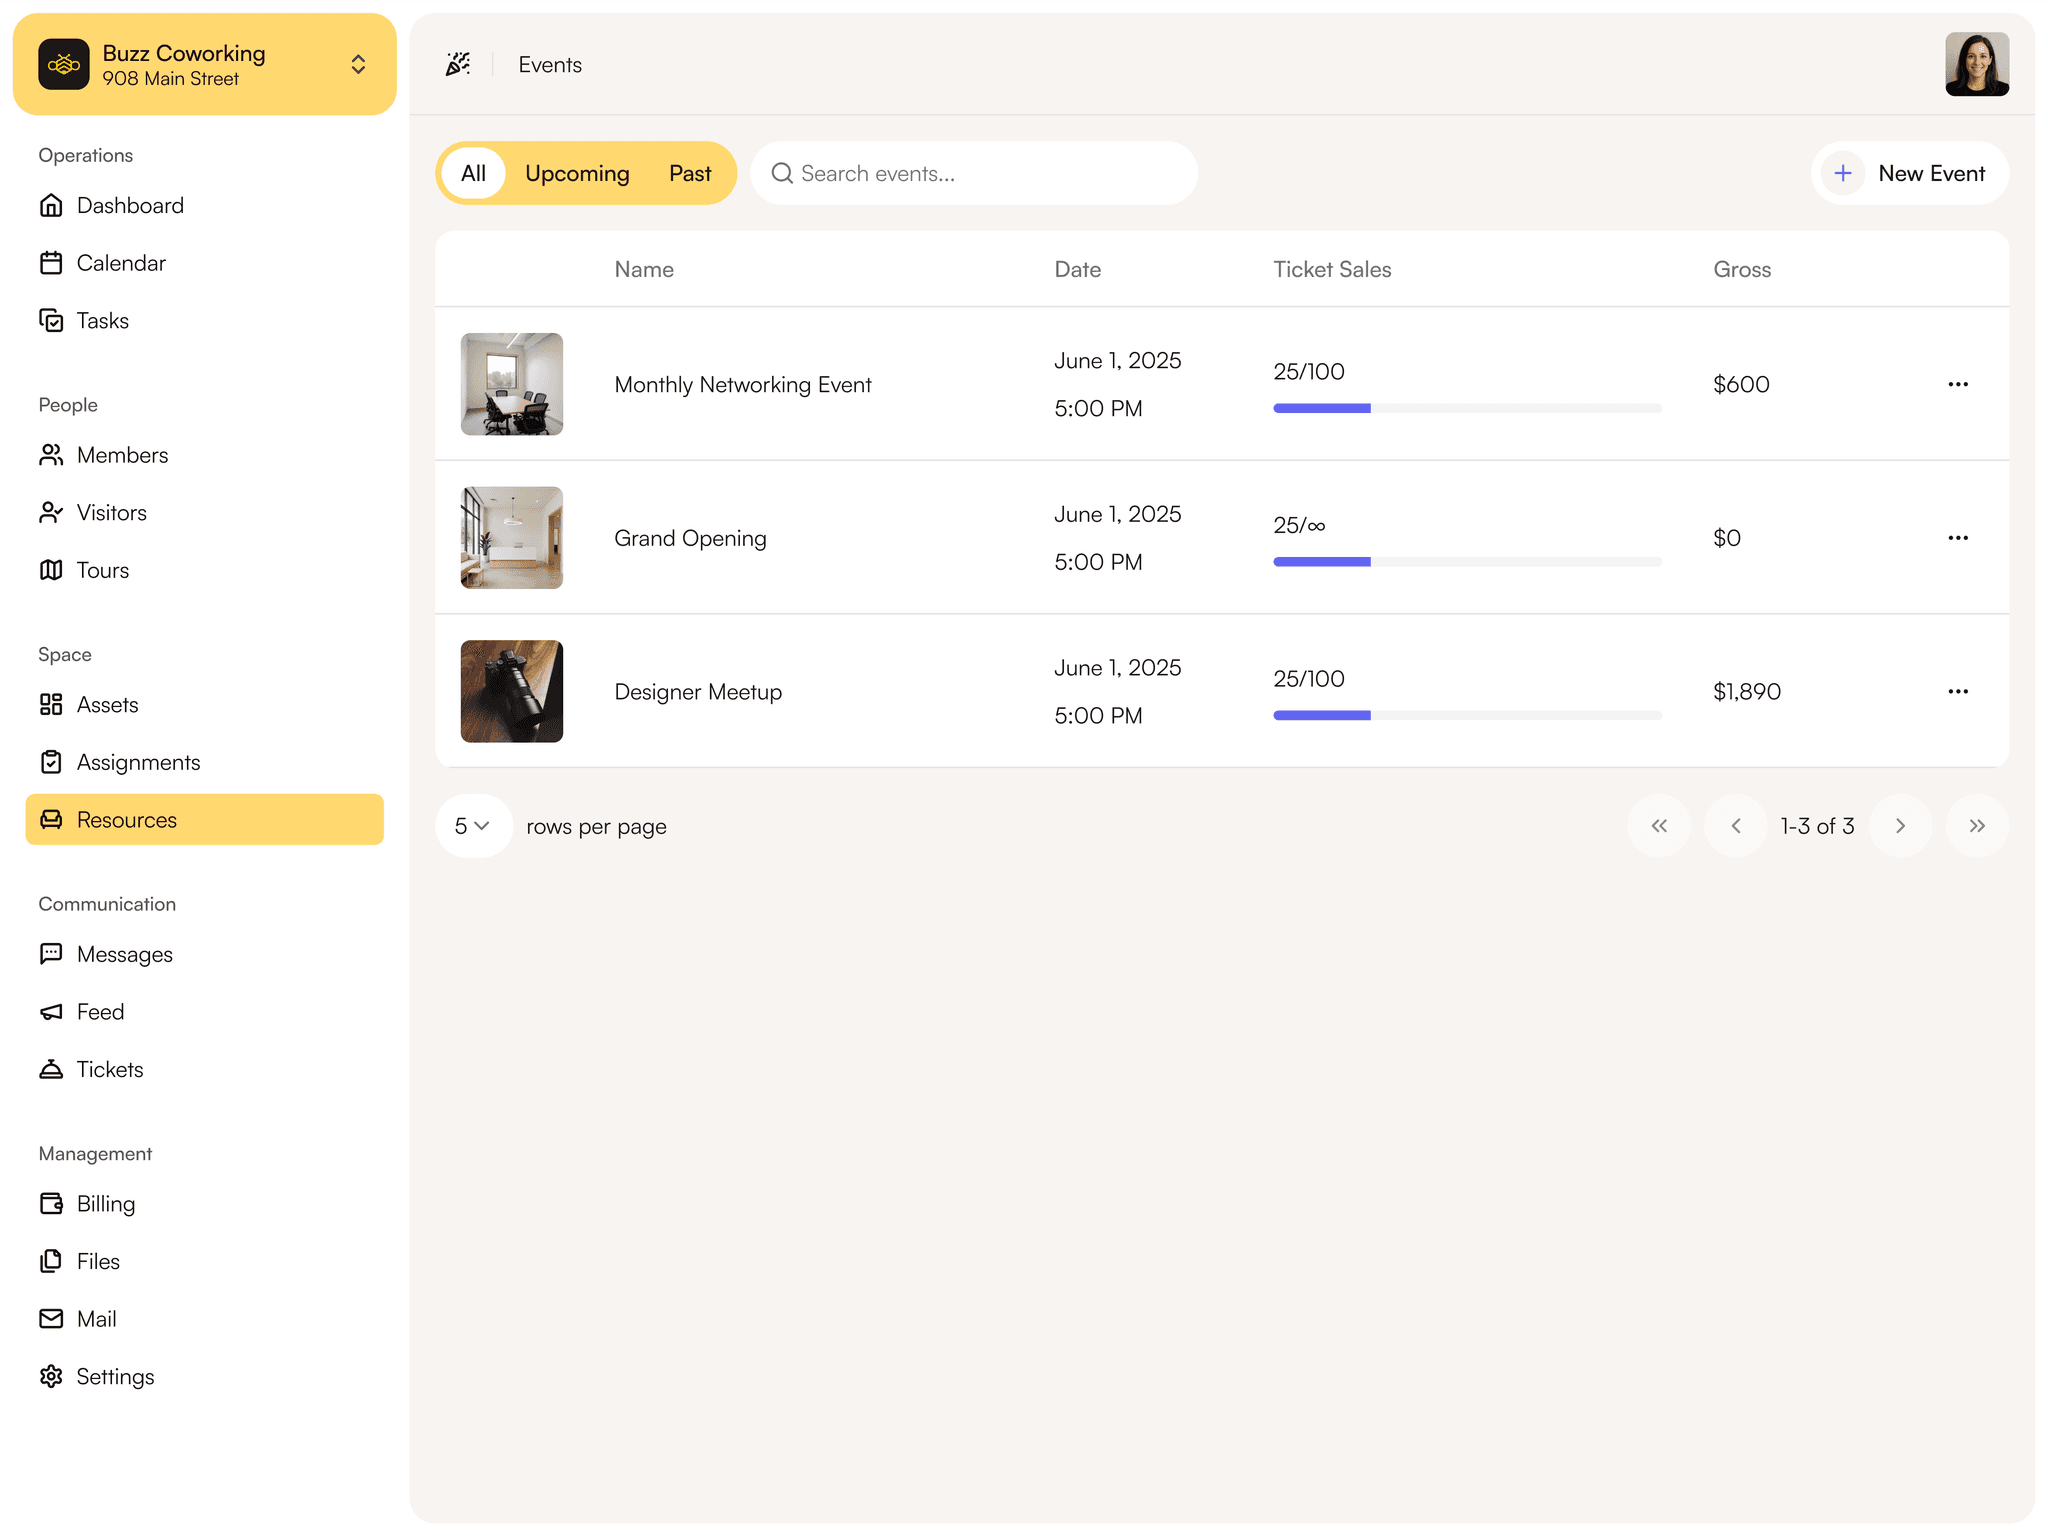Open the Designer Meetup more options menu

coord(1957,692)
